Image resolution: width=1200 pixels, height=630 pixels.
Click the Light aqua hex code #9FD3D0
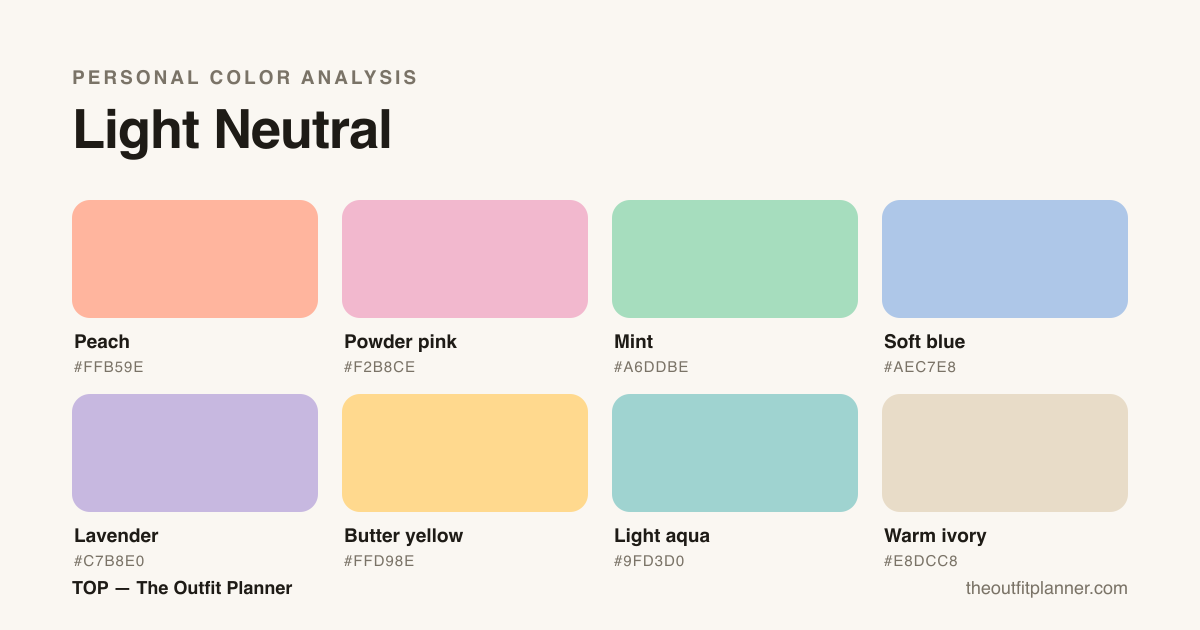pyautogui.click(x=649, y=561)
